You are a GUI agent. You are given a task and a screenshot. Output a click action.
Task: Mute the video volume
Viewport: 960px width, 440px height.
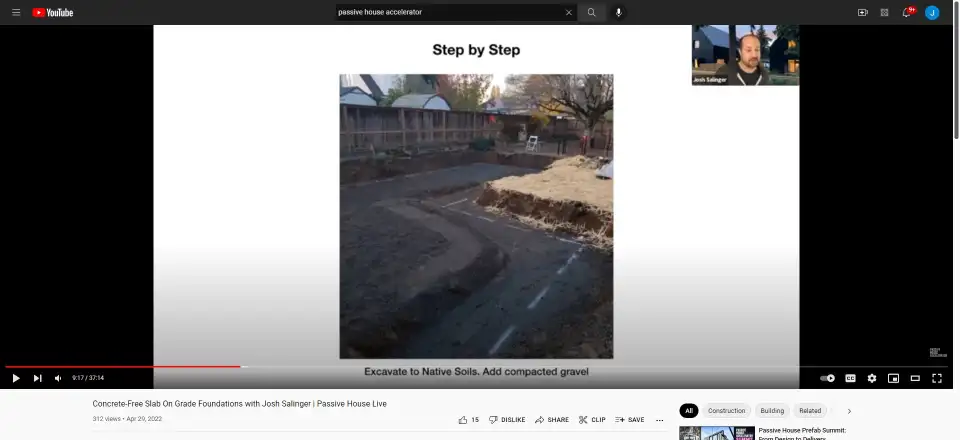58,378
